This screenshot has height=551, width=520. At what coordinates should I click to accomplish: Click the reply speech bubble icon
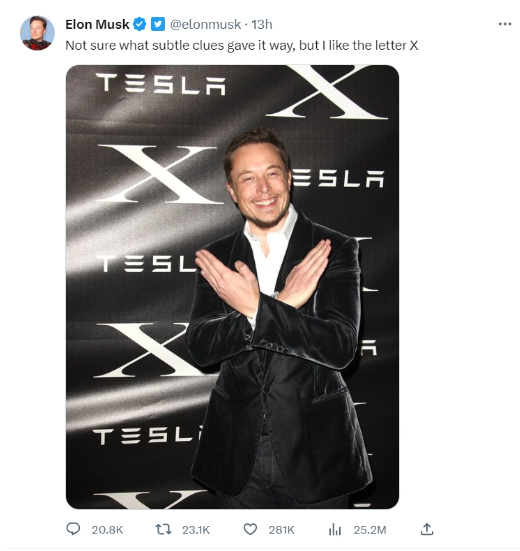73,529
